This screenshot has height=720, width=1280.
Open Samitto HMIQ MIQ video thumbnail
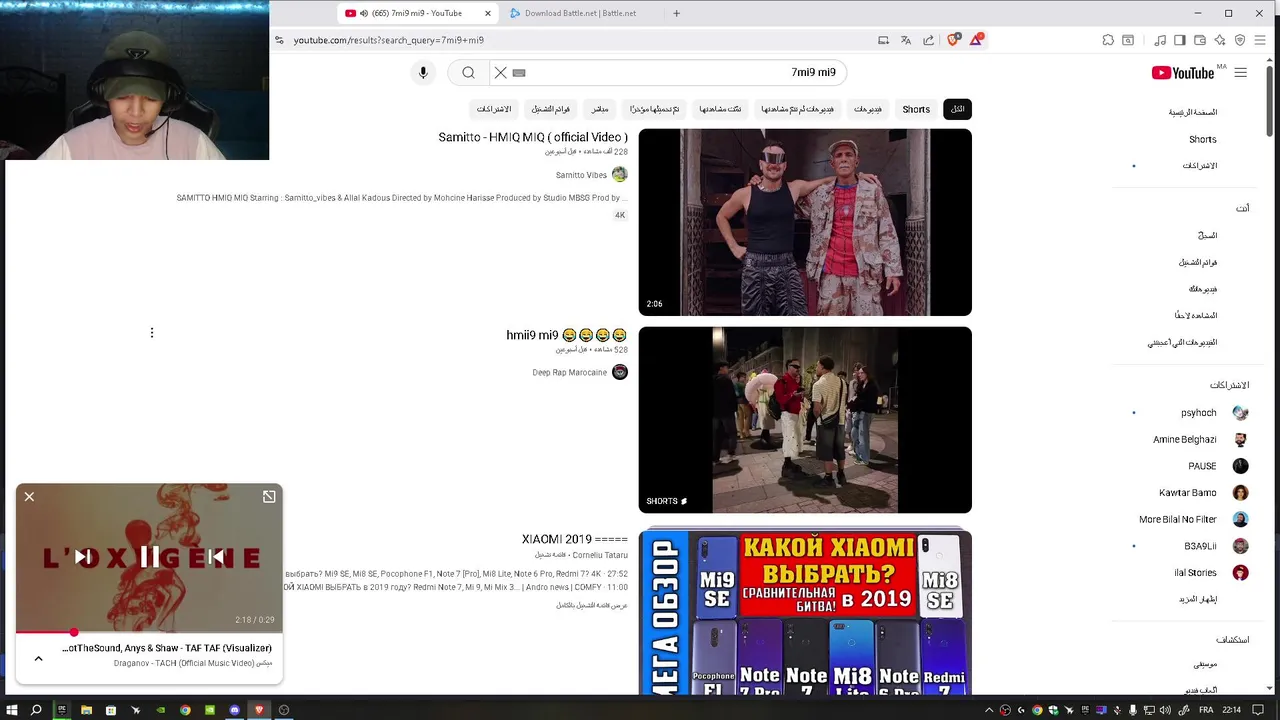(805, 222)
